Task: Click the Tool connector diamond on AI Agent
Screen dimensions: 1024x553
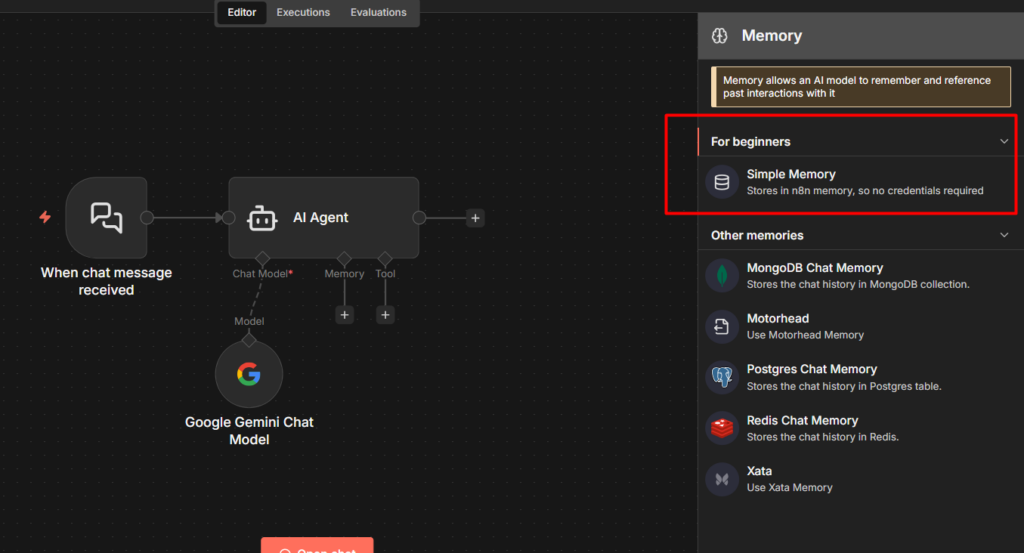Action: 385,259
